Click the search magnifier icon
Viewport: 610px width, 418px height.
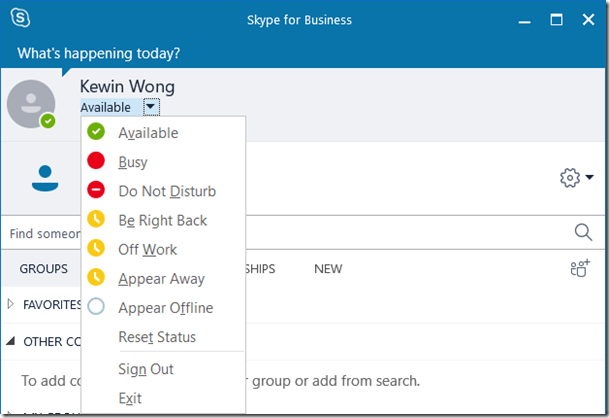(x=584, y=233)
